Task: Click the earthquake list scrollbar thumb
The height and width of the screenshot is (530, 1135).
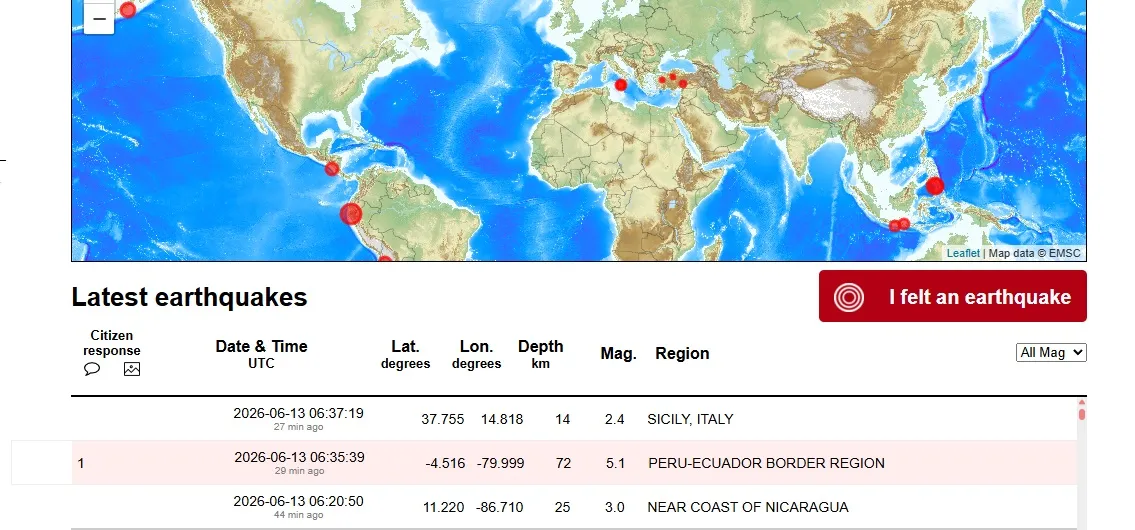Action: 1082,414
